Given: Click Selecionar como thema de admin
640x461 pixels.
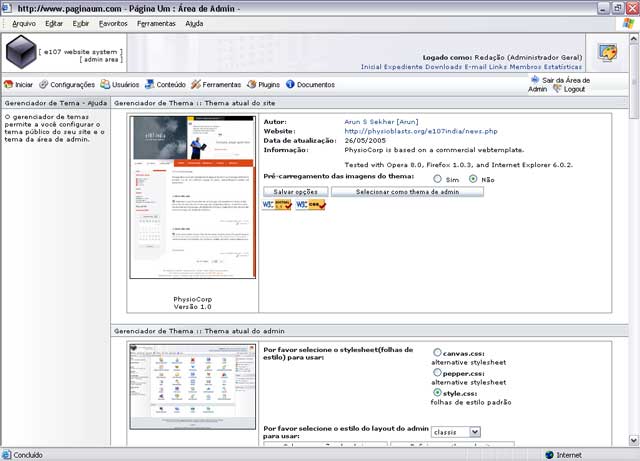Looking at the screenshot, I should click(407, 192).
